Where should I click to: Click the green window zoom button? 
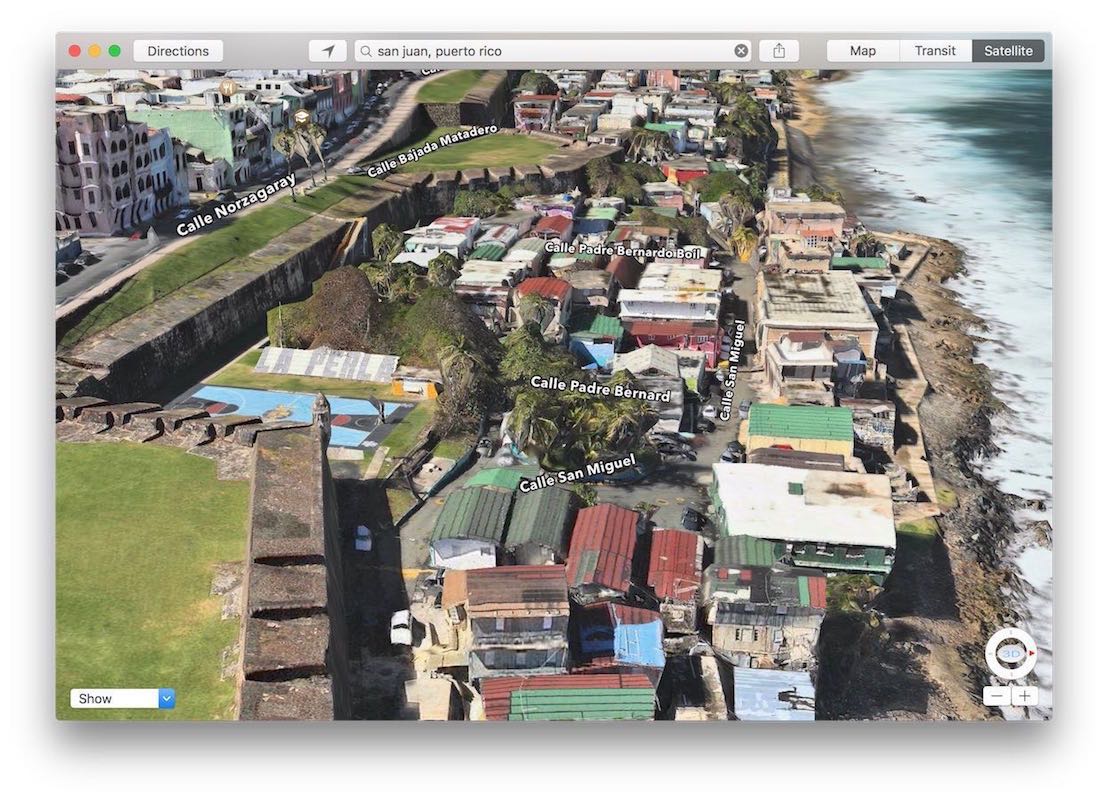115,51
